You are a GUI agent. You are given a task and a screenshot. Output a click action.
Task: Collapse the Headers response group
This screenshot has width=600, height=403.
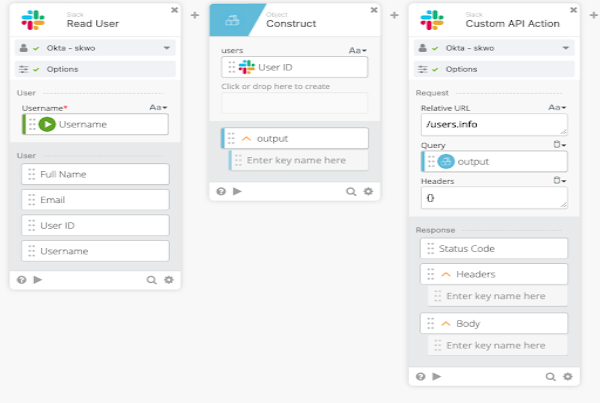tap(445, 274)
